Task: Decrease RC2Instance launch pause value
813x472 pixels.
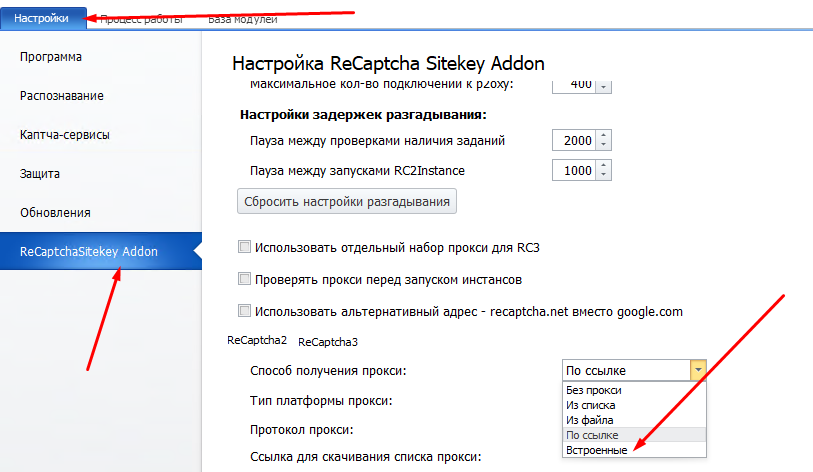Action: point(604,175)
